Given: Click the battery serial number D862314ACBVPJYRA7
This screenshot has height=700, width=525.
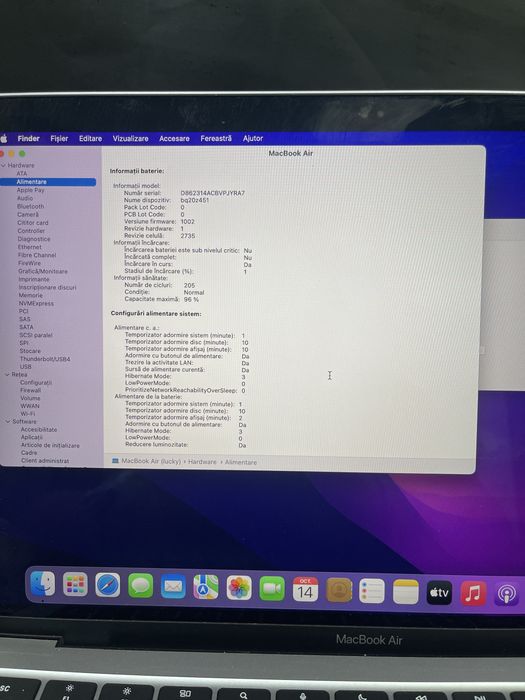Looking at the screenshot, I should [x=212, y=193].
